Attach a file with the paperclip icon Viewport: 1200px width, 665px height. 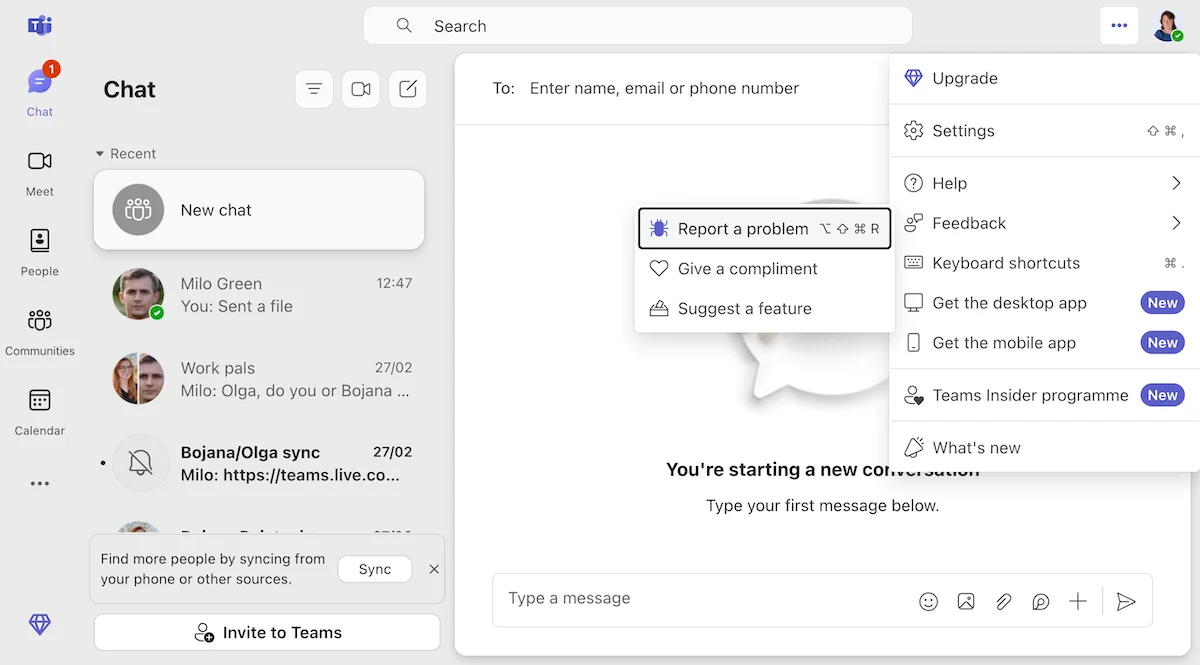(1003, 601)
